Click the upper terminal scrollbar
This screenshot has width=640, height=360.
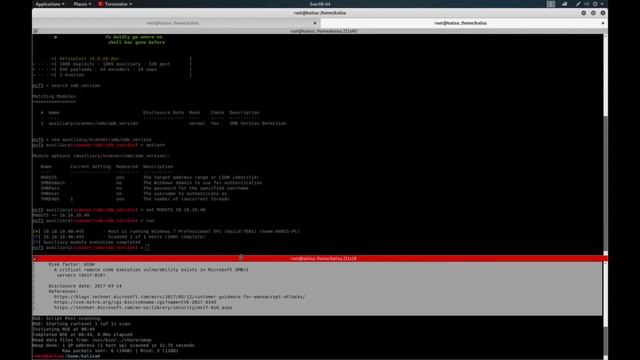[605, 143]
